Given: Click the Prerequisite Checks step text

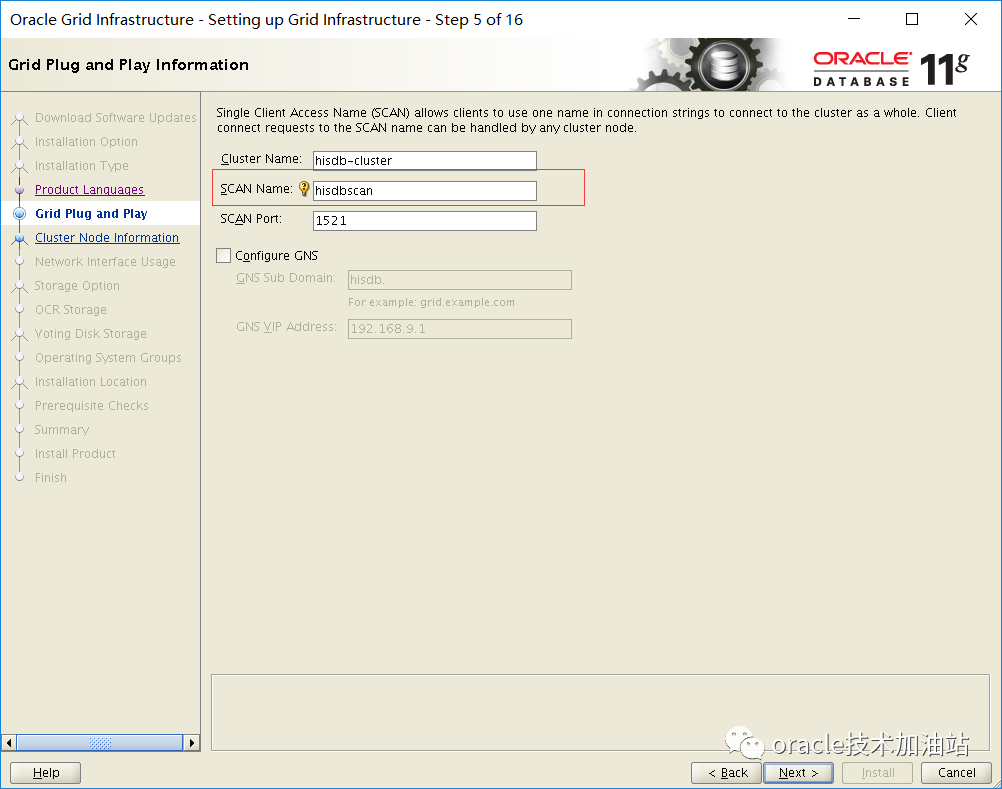Looking at the screenshot, I should 92,406.
